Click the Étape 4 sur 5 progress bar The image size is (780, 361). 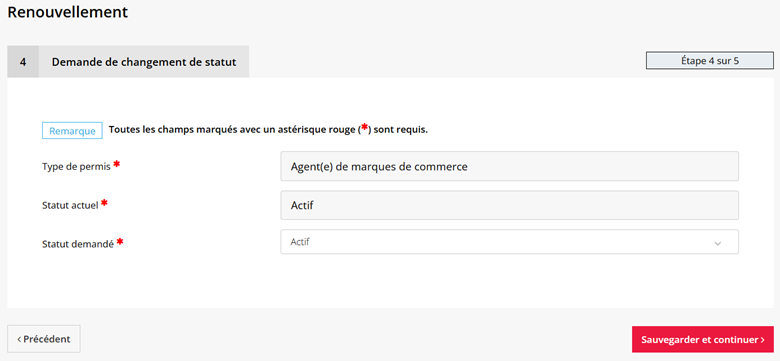(709, 61)
